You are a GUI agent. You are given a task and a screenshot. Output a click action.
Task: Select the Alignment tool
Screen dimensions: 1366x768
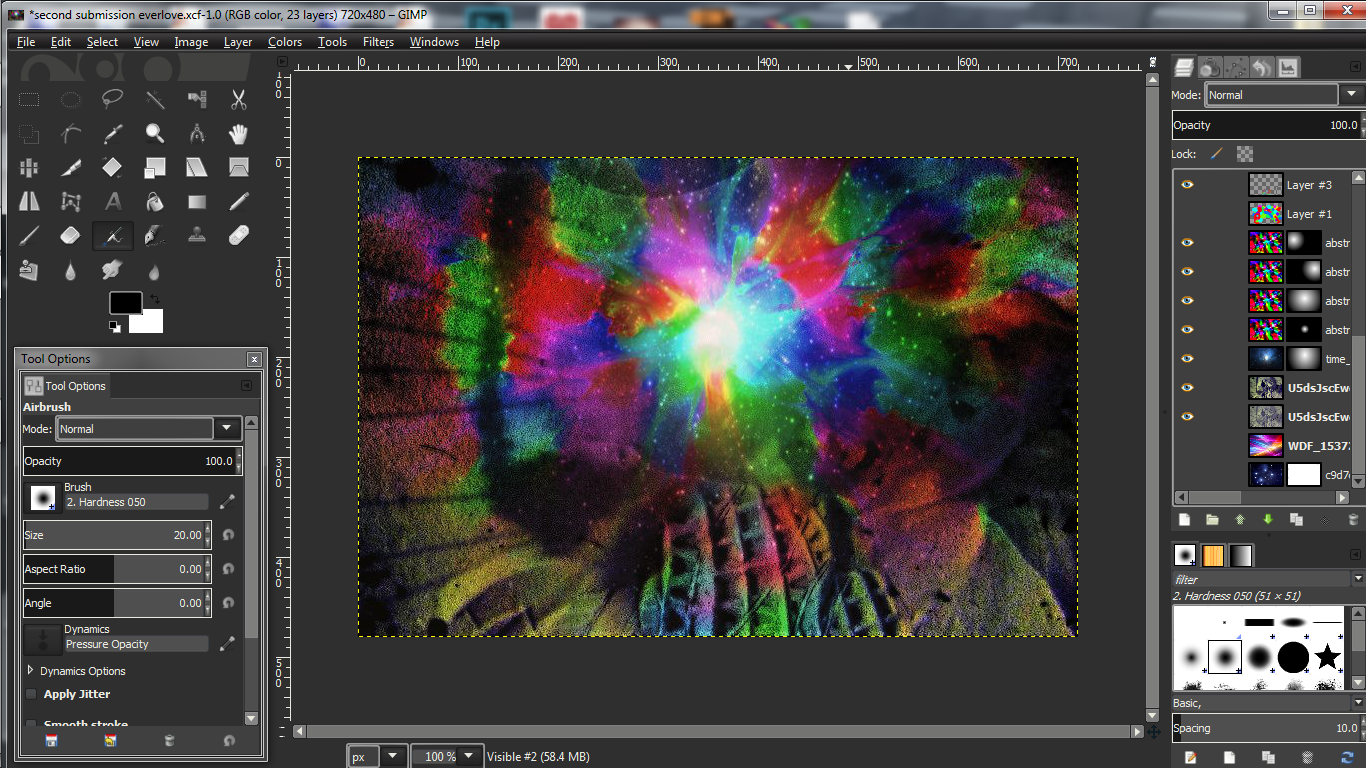[x=29, y=167]
